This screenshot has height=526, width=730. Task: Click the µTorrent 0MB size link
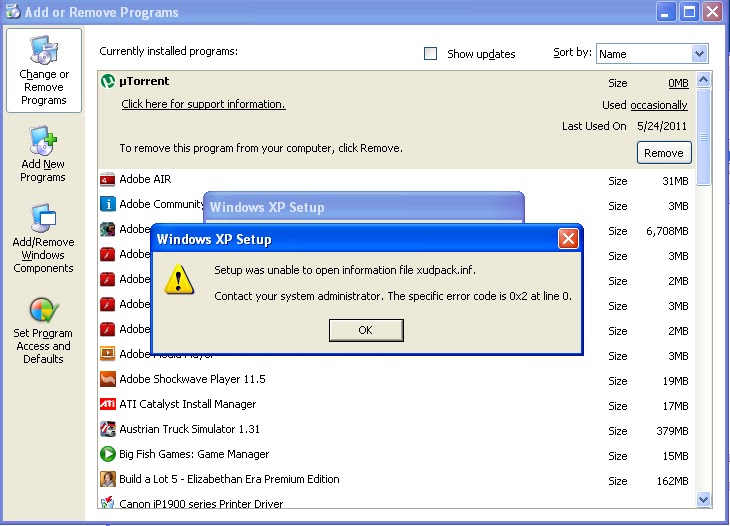(x=678, y=83)
